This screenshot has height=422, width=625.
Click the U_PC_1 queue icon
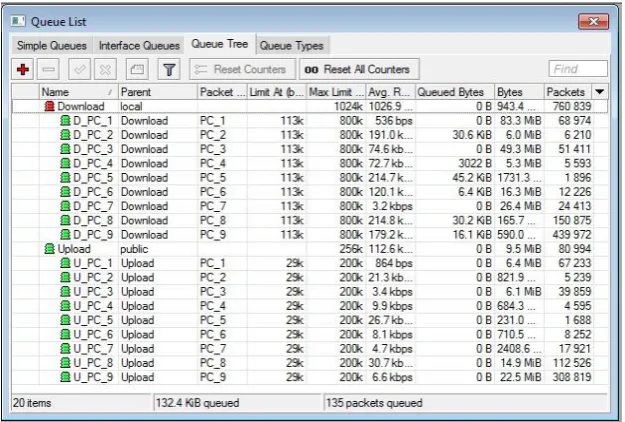(65, 263)
